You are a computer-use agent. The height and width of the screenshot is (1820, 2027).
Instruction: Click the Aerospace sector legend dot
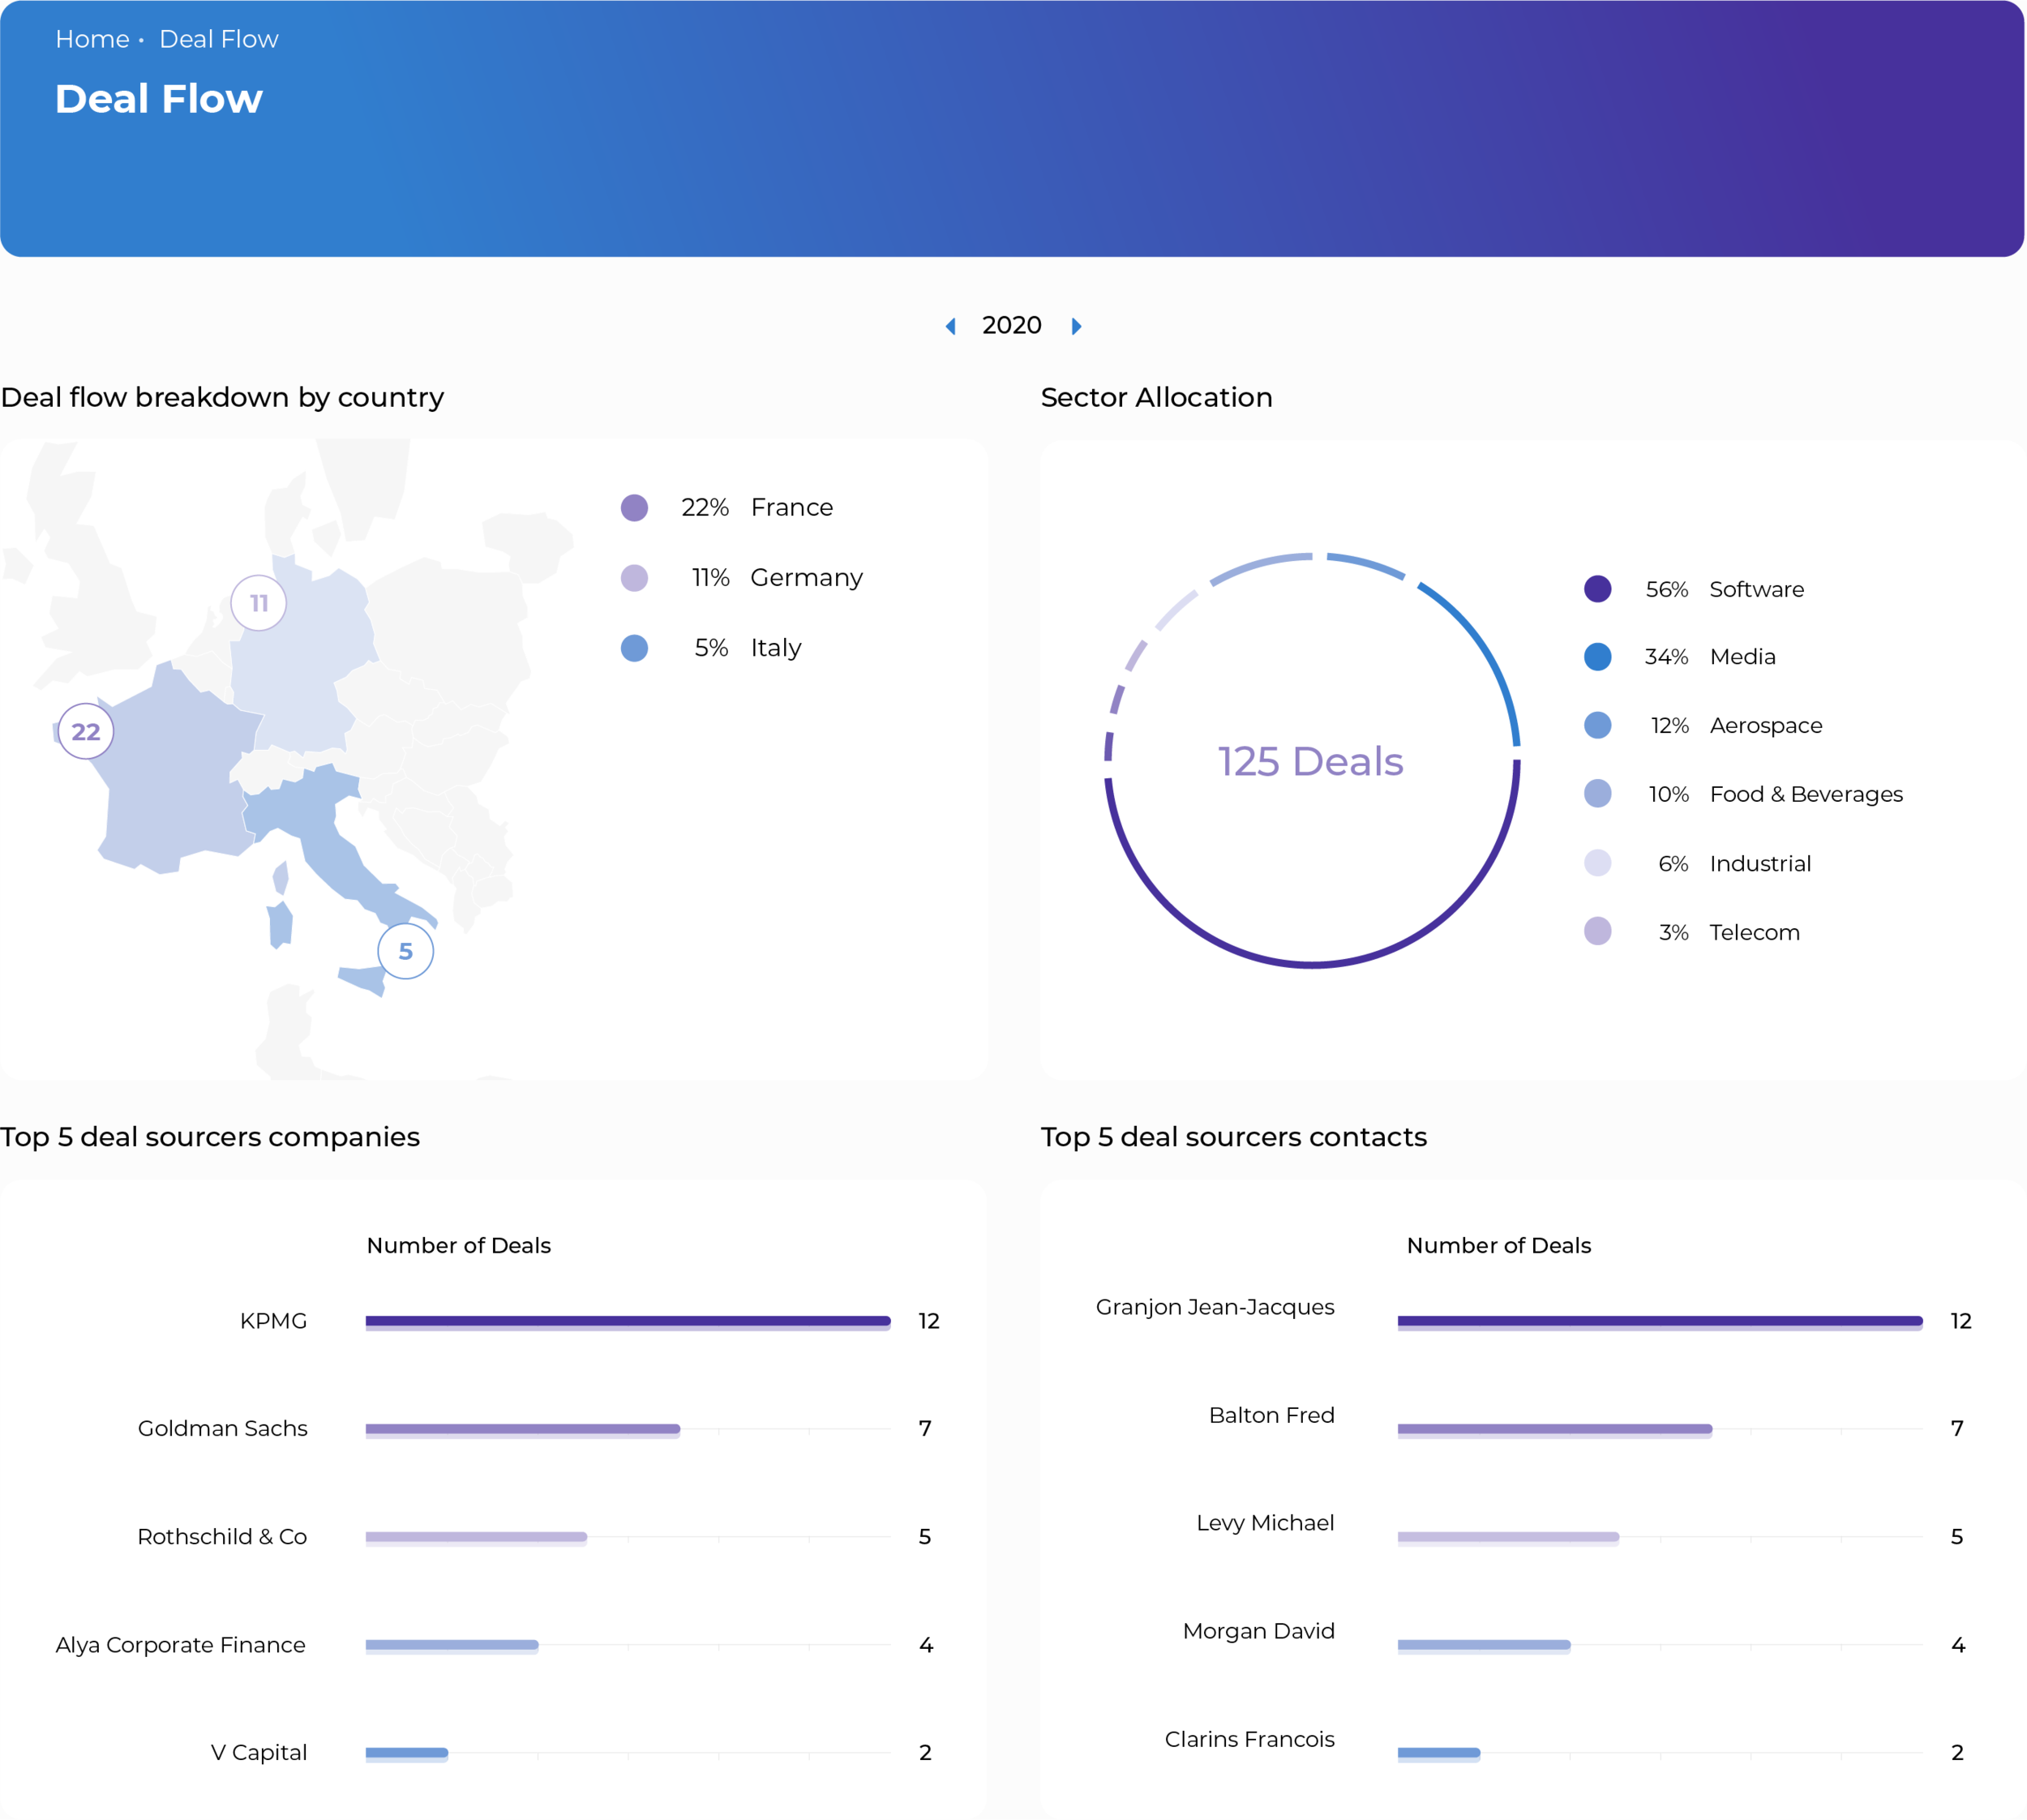pyautogui.click(x=1598, y=725)
